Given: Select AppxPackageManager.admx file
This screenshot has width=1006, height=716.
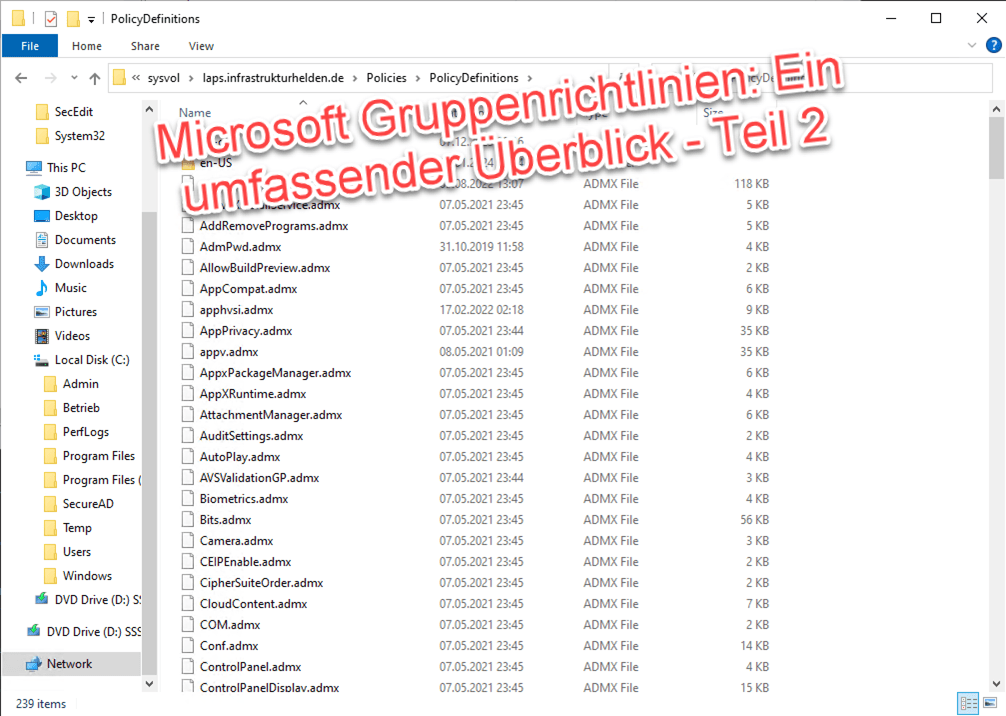Looking at the screenshot, I should 275,373.
